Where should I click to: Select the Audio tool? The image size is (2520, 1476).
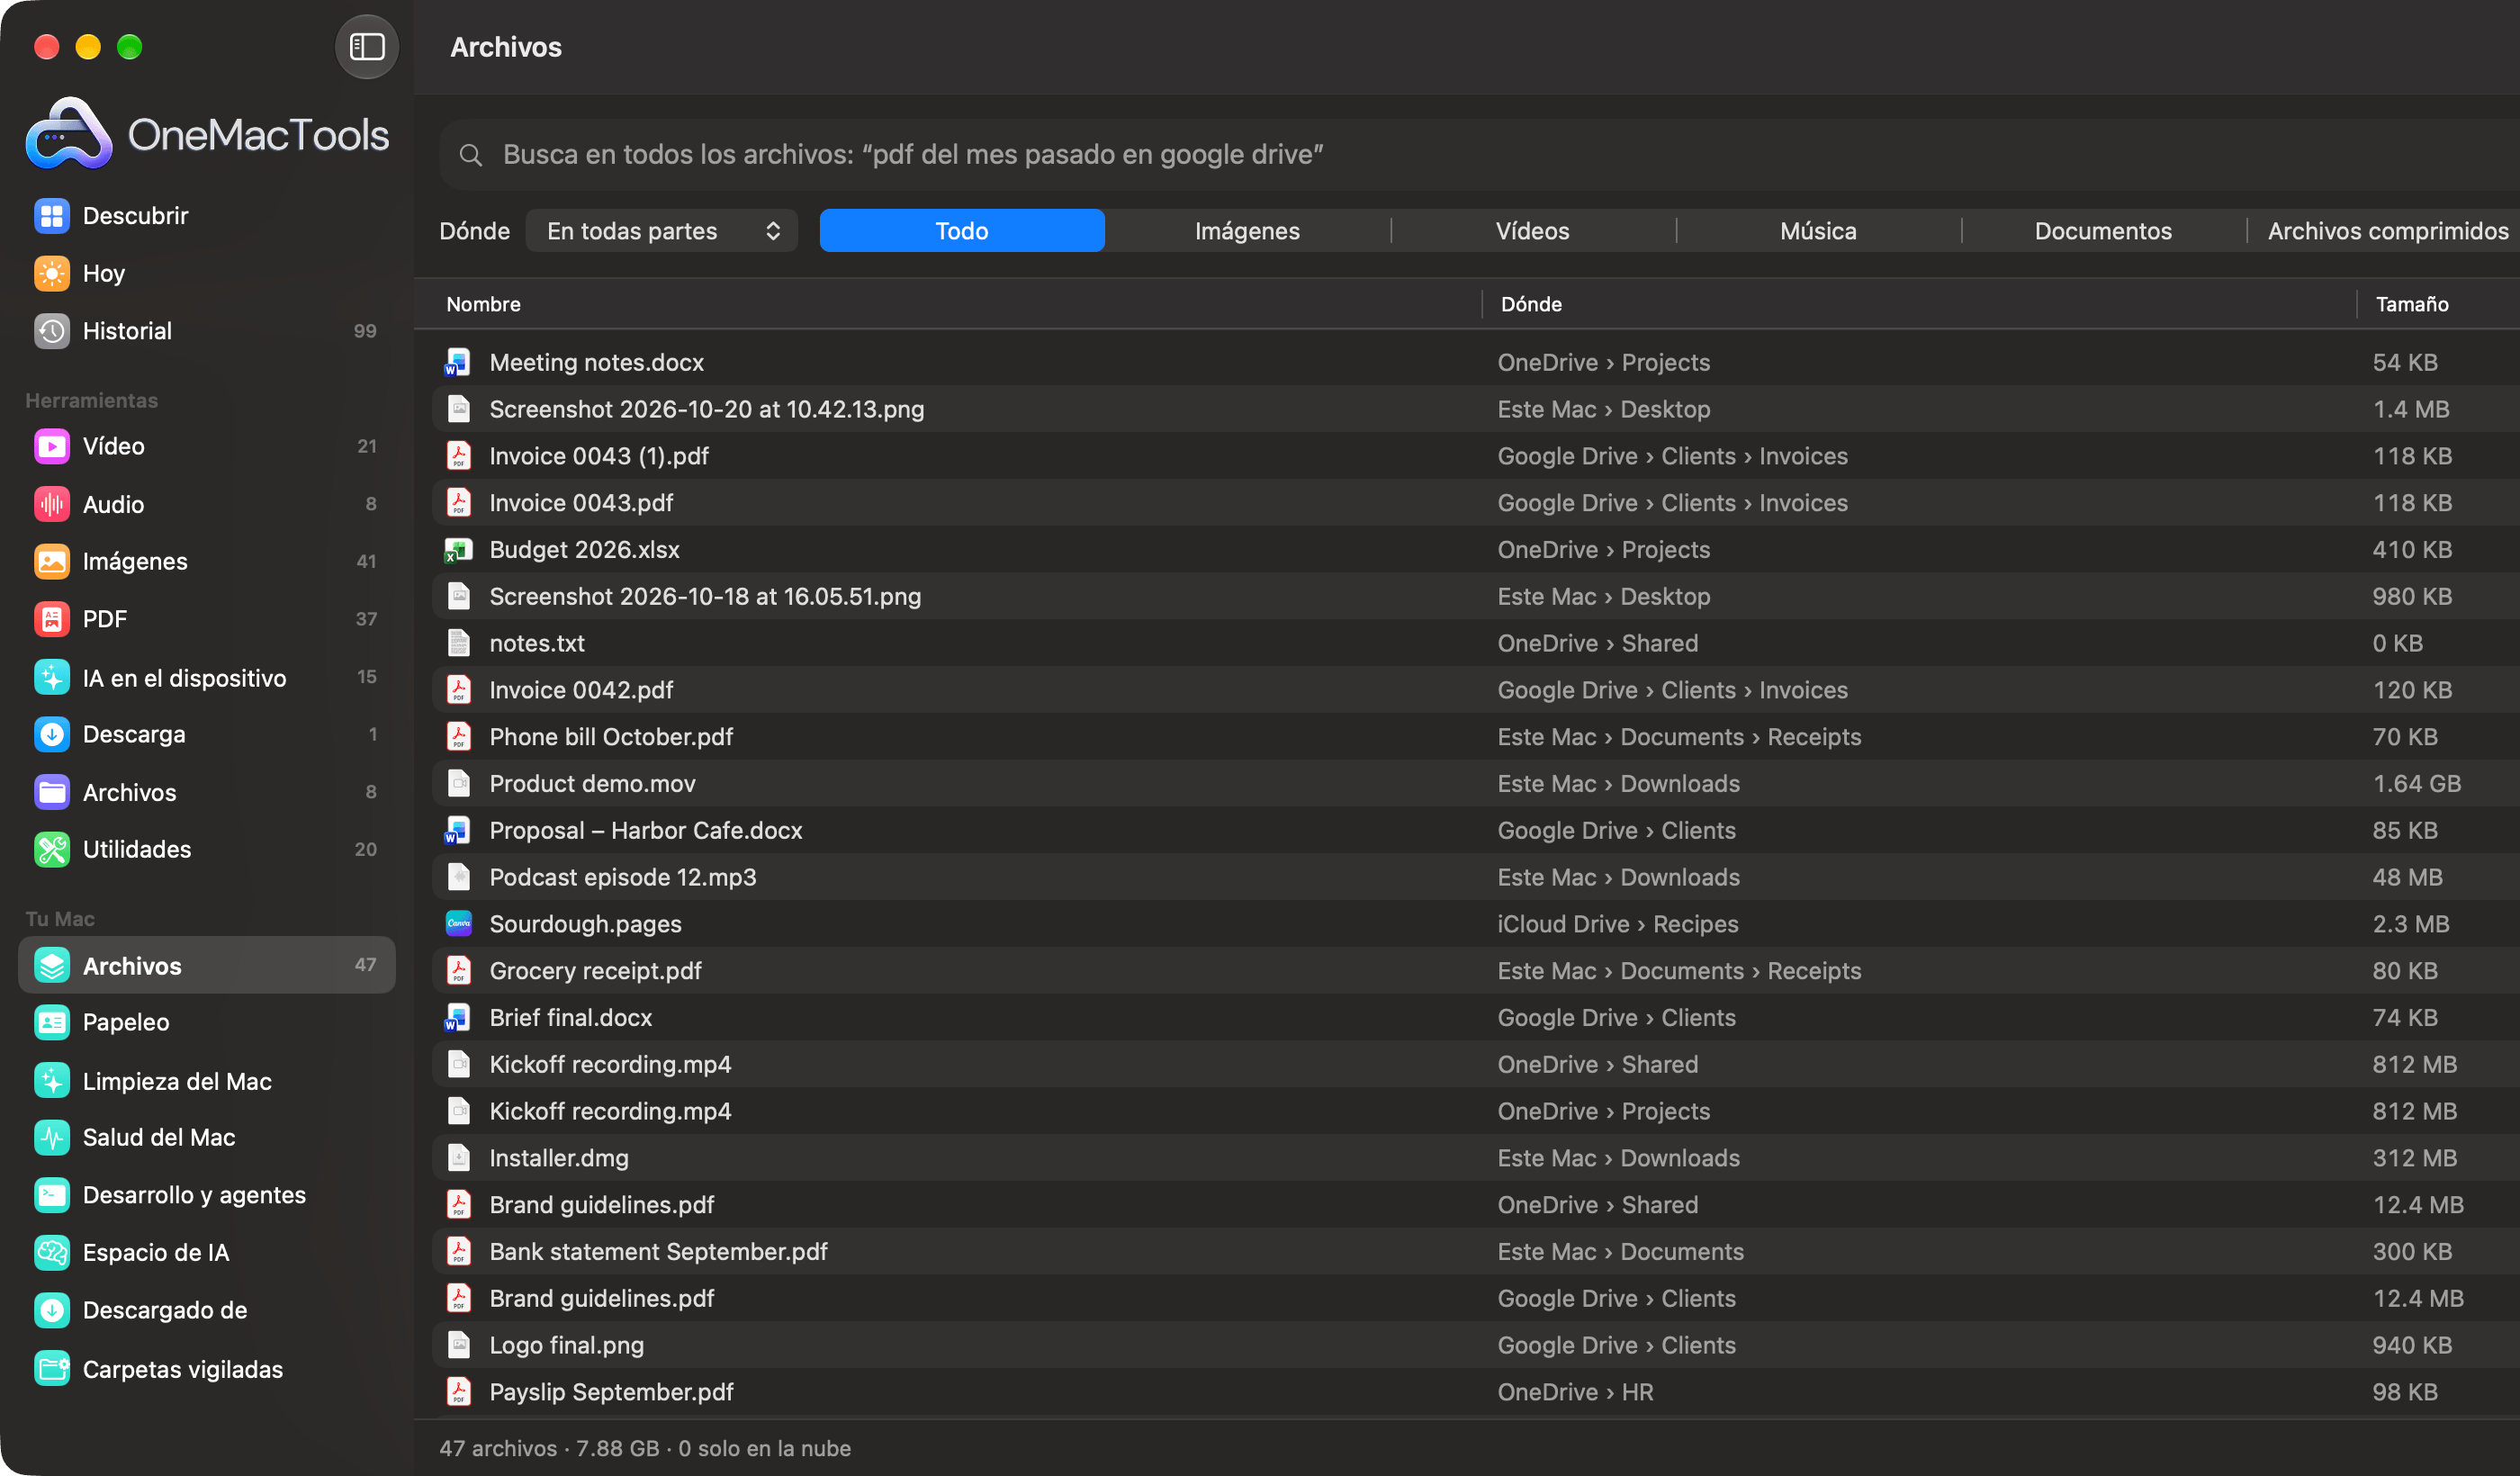(206, 504)
